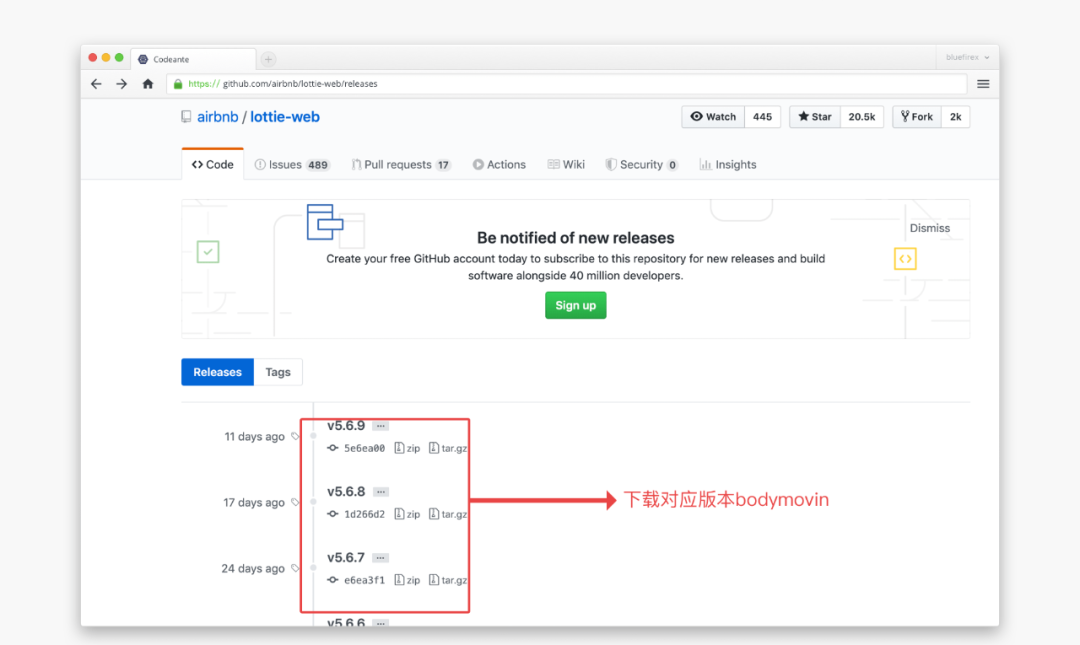This screenshot has width=1080, height=645.
Task: Expand v5.6.7 release details ellipsis
Action: tap(381, 557)
